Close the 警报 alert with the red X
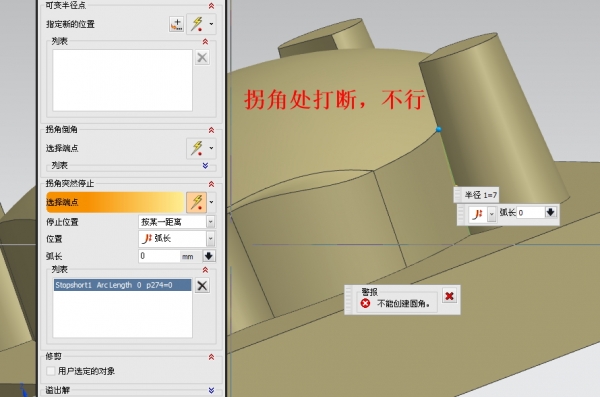600x397 pixels. (450, 296)
